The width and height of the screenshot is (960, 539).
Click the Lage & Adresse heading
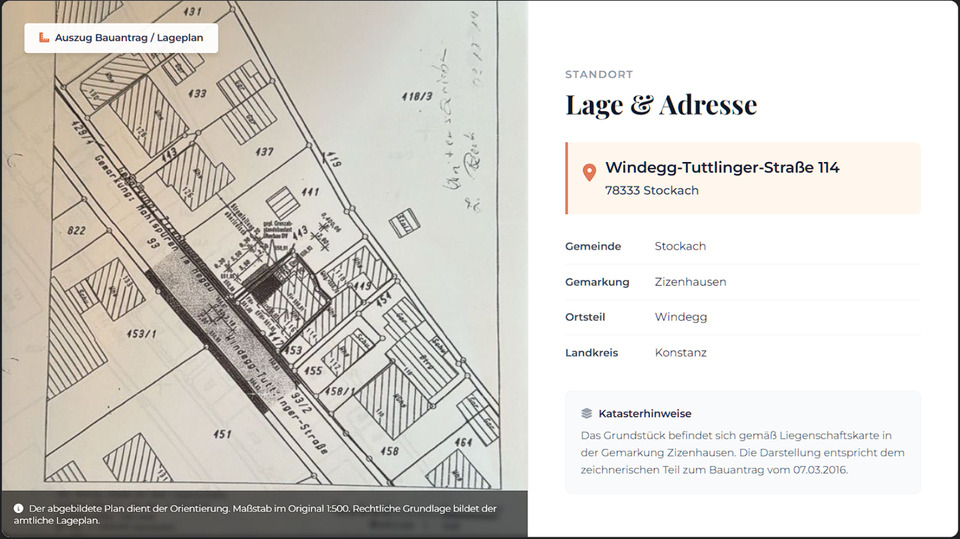(661, 105)
